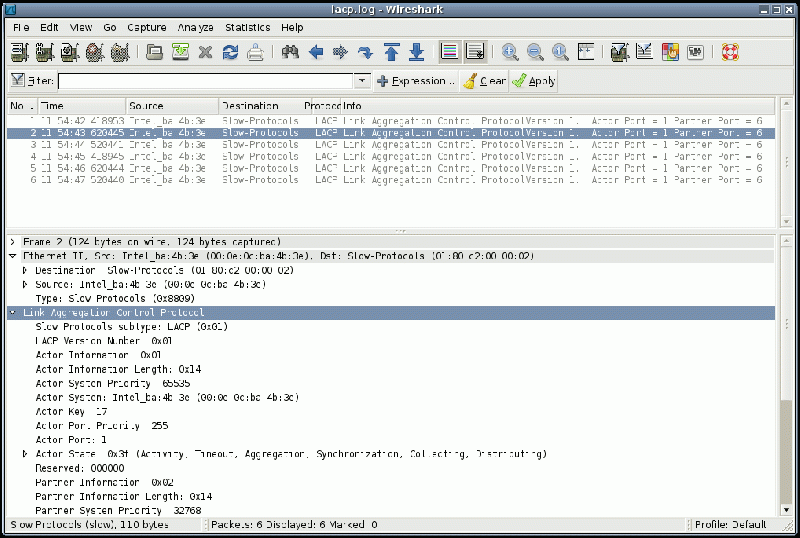800x538 pixels.
Task: Edit display filter icon
Action: [644, 52]
